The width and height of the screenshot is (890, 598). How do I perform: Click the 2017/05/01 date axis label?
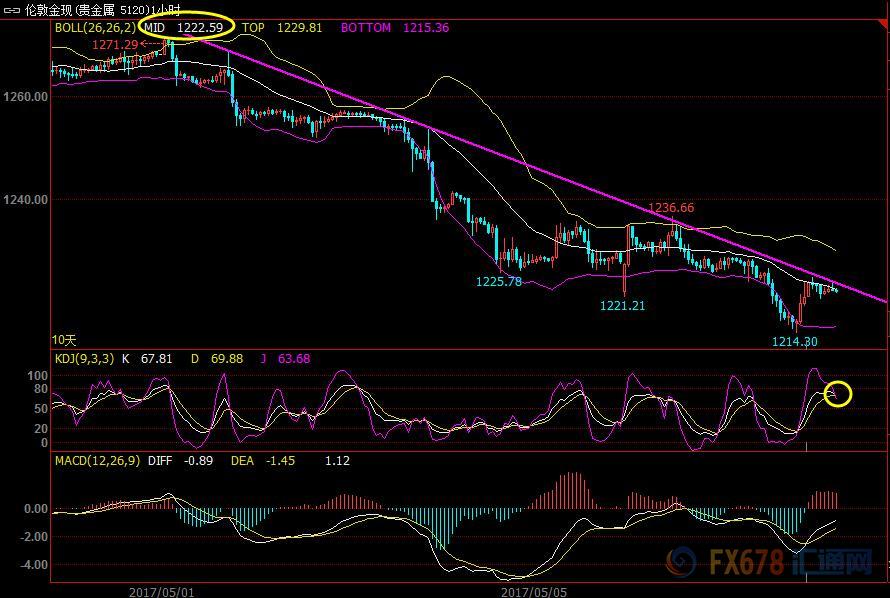(161, 592)
